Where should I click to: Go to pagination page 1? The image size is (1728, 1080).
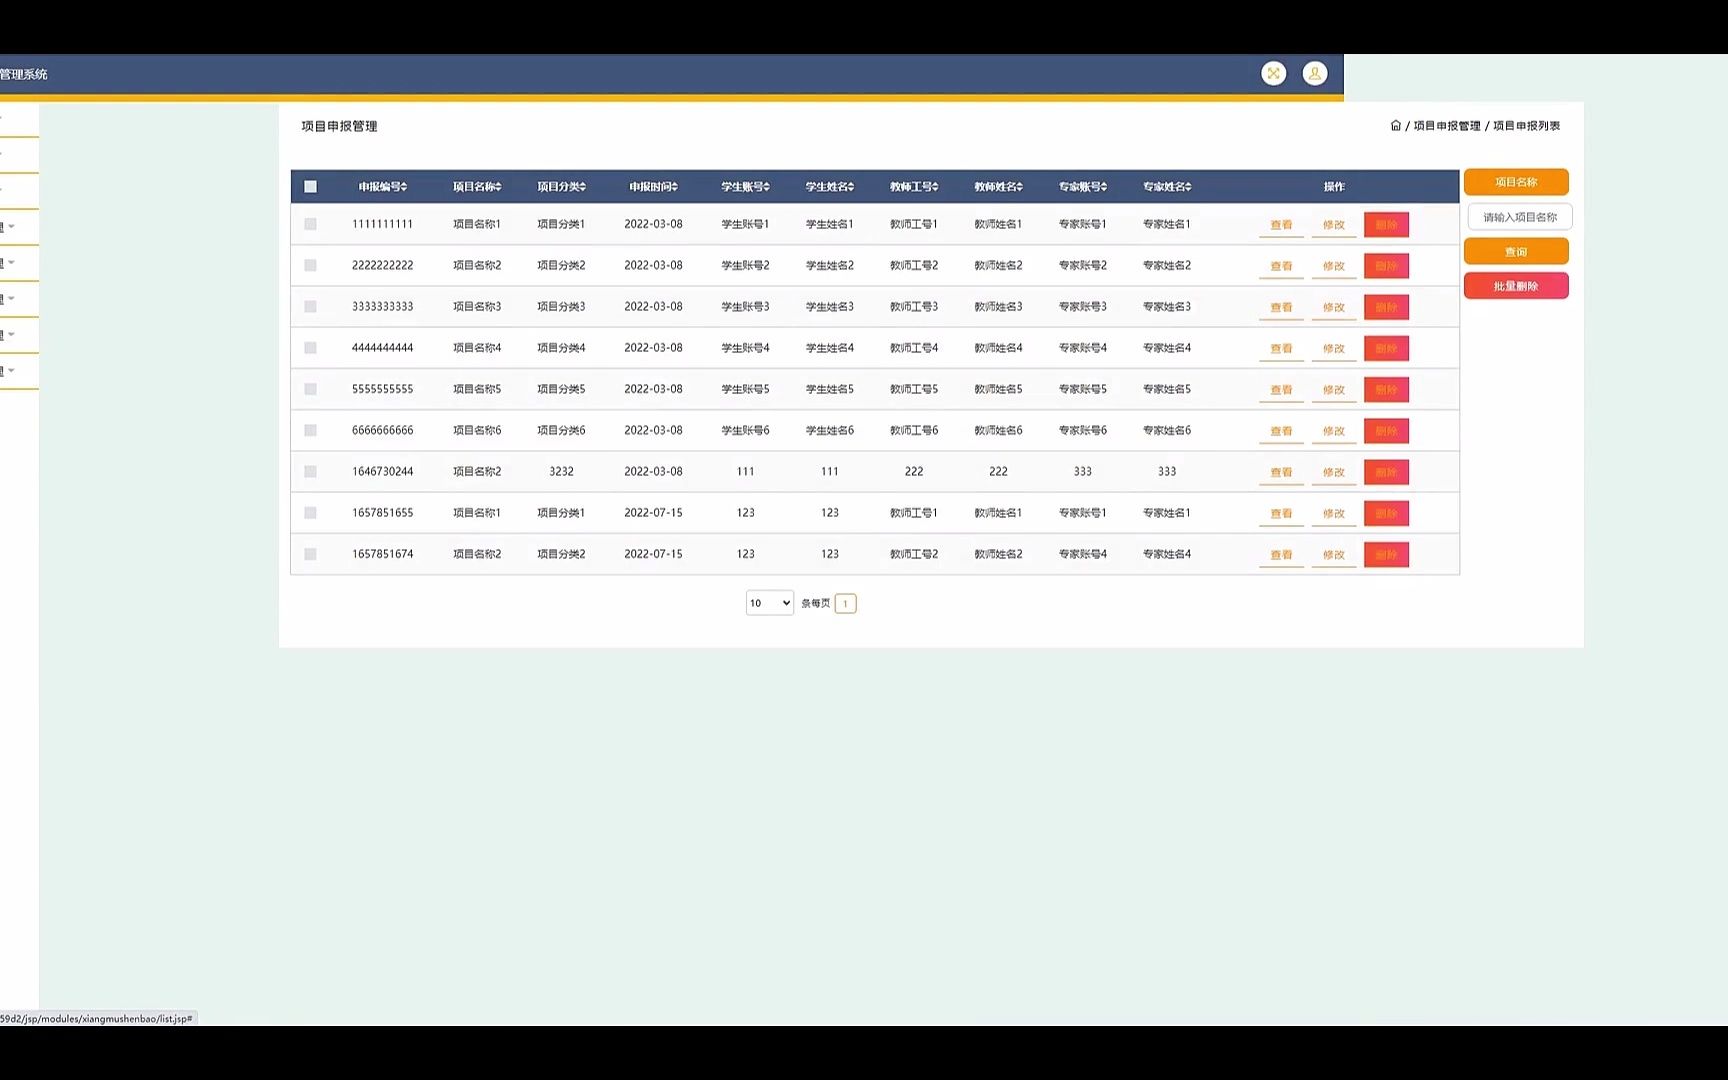pyautogui.click(x=845, y=603)
